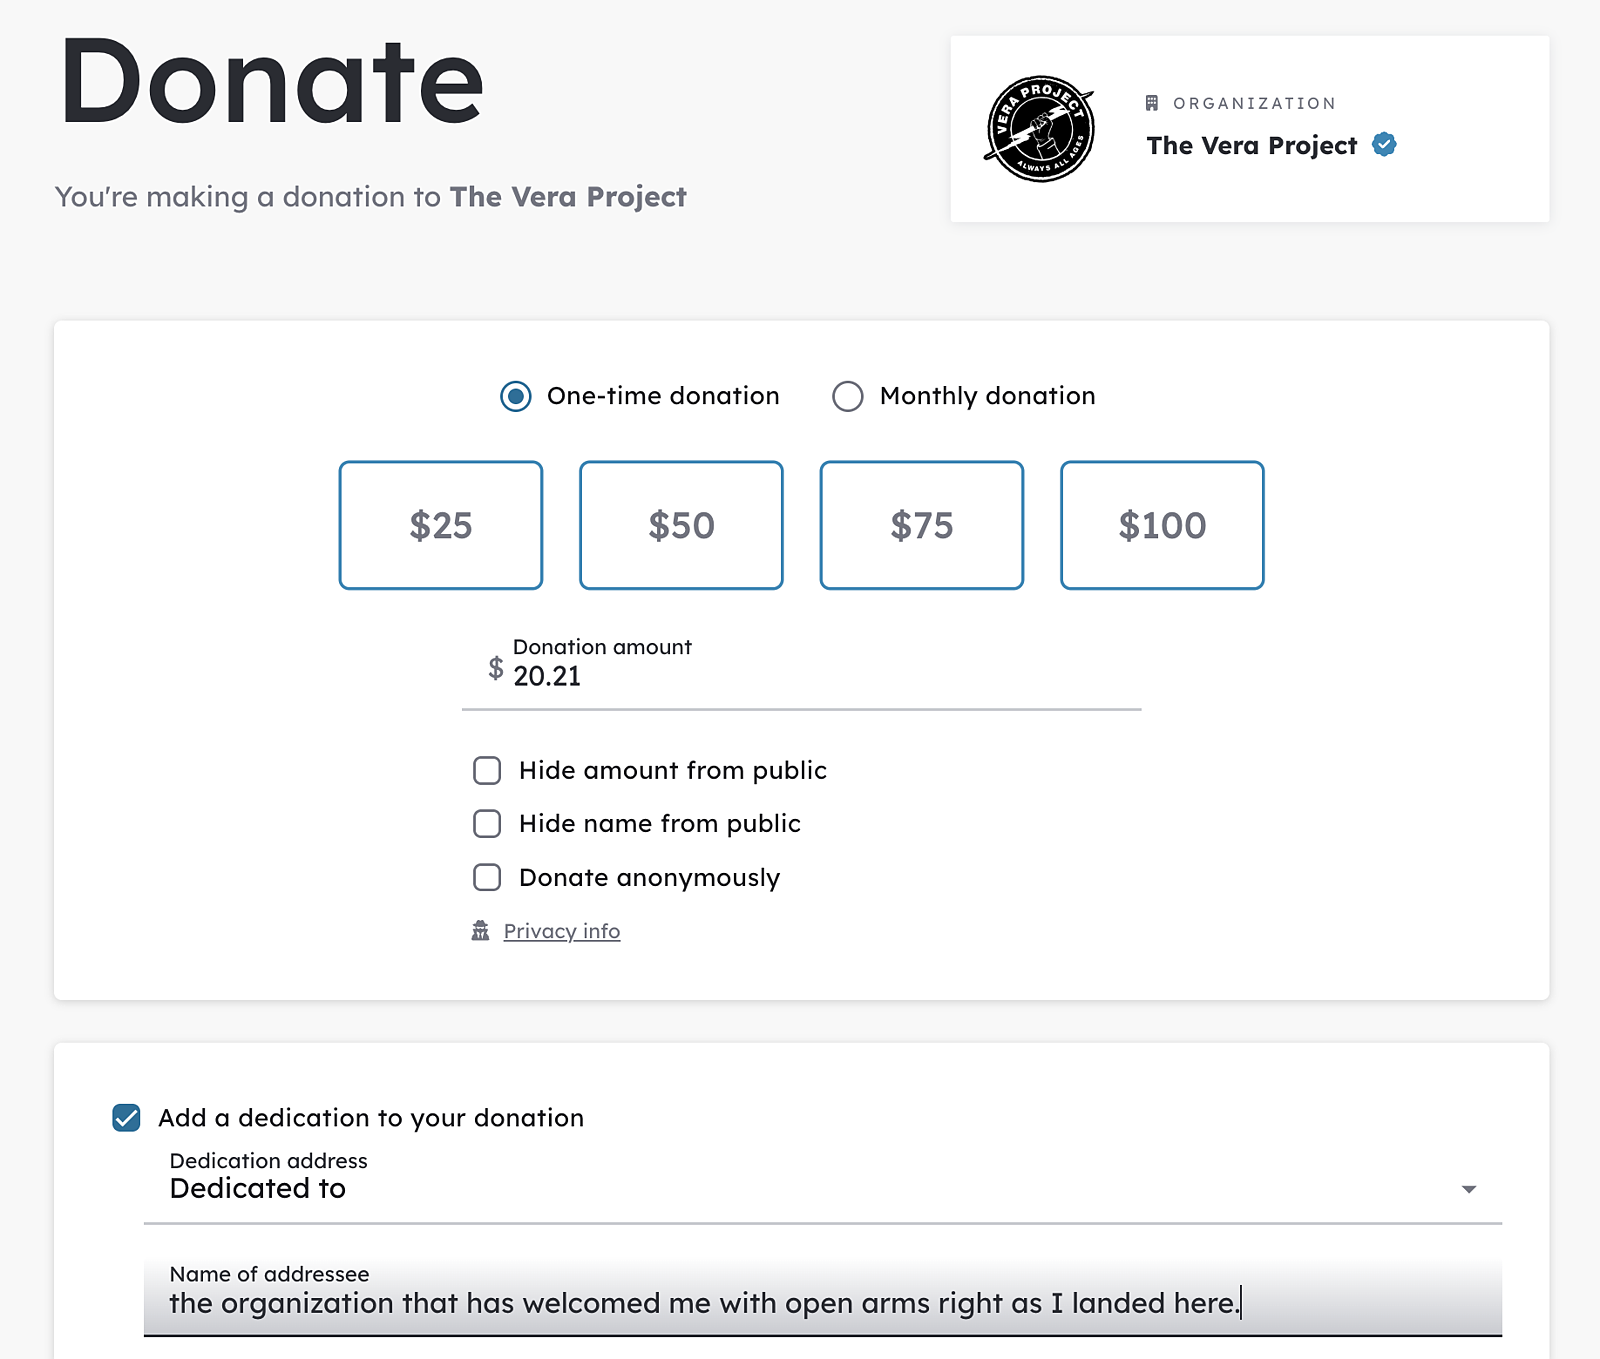Choose the $50 donation amount
1600x1359 pixels.
click(x=681, y=525)
